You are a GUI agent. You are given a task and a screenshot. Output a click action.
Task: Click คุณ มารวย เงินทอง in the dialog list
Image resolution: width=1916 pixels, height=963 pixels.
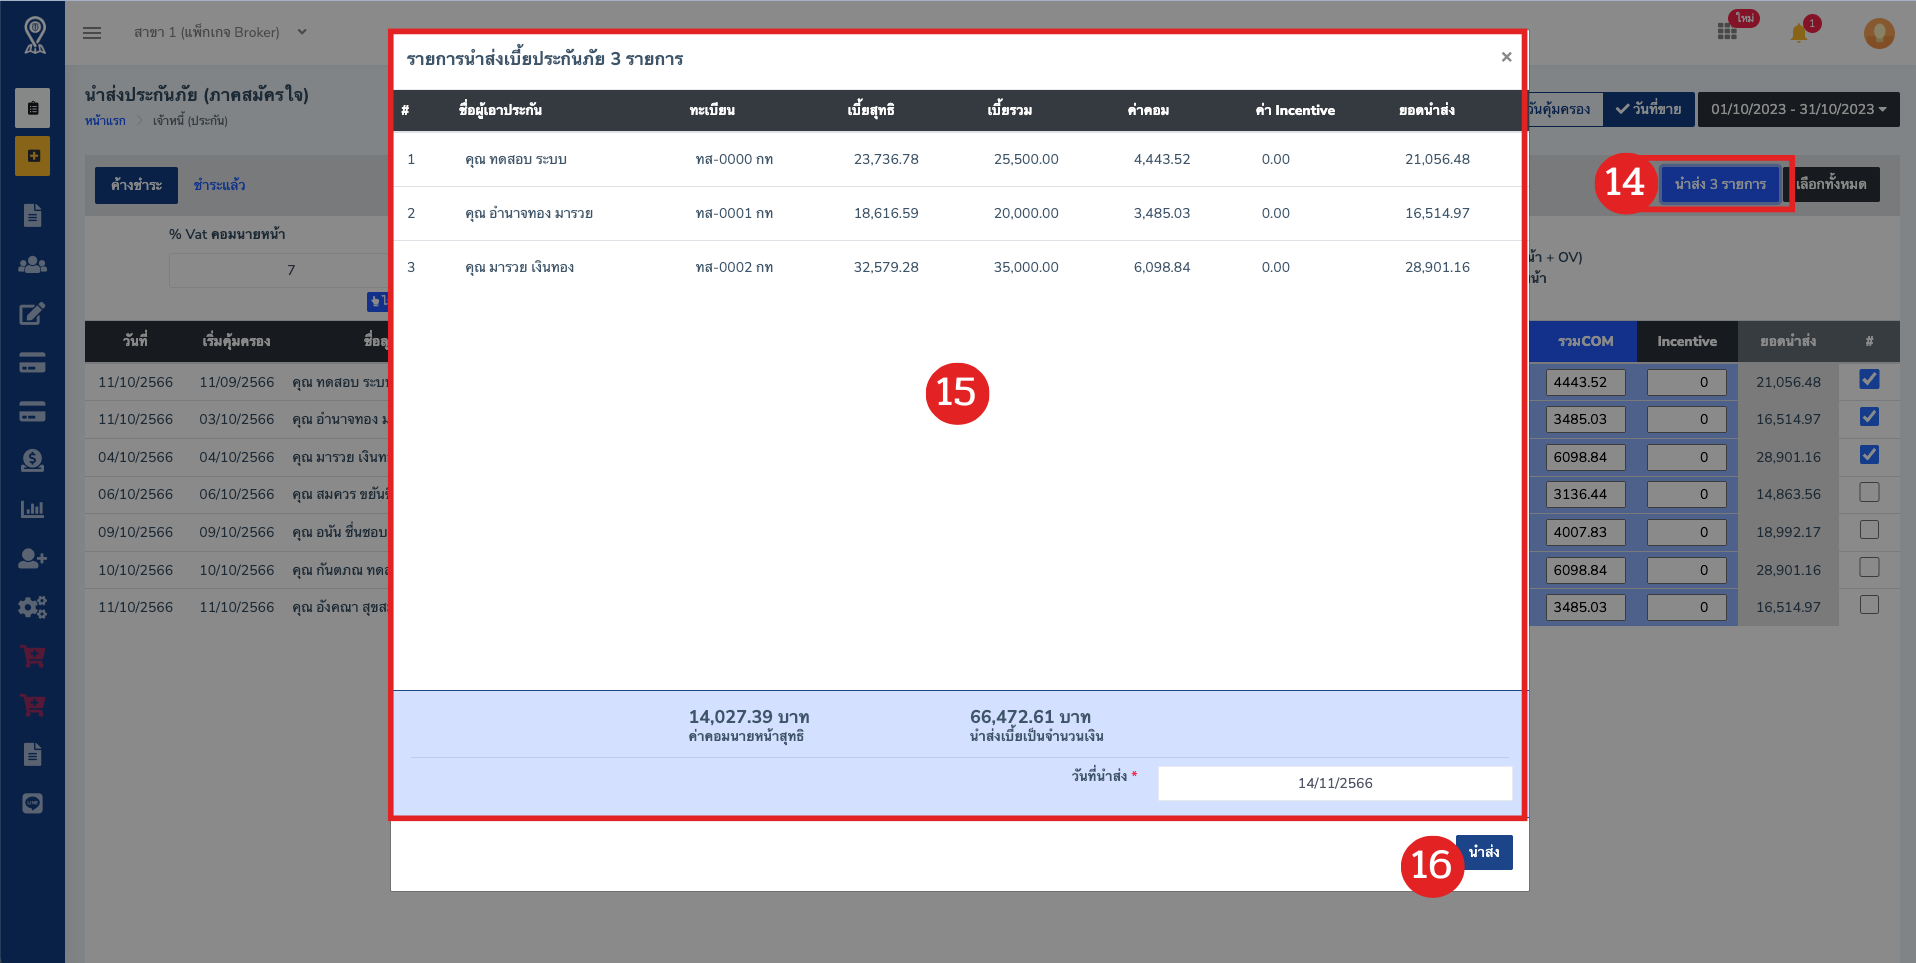point(520,267)
